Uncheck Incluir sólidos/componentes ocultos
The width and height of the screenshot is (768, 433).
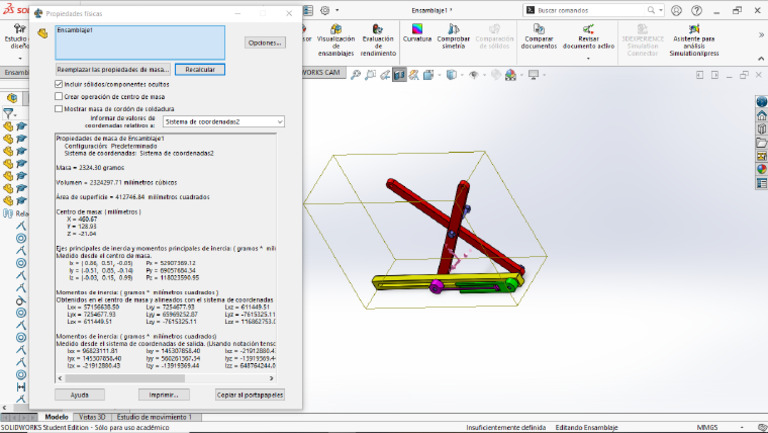pos(59,85)
